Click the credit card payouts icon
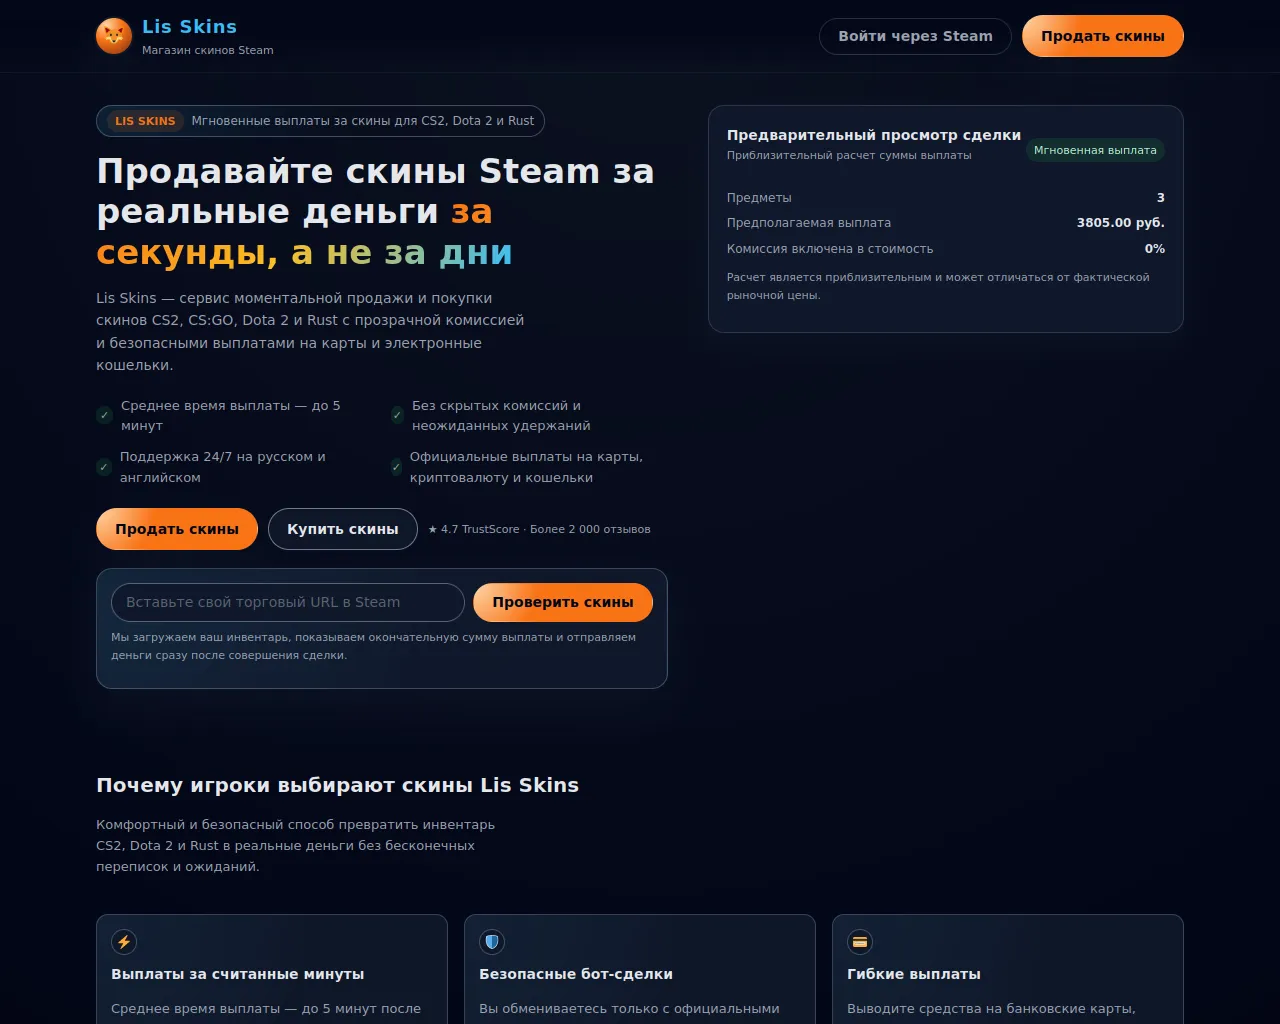The width and height of the screenshot is (1280, 1024). tap(860, 942)
